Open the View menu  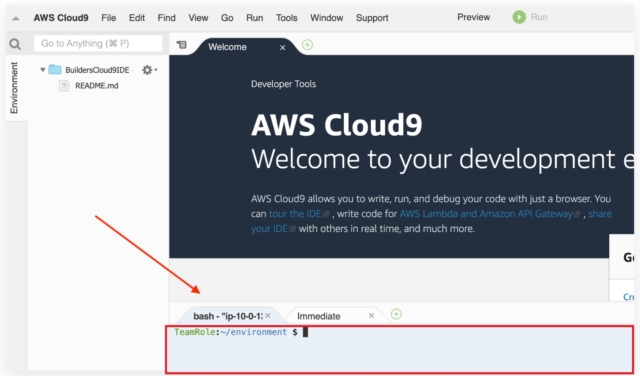198,18
